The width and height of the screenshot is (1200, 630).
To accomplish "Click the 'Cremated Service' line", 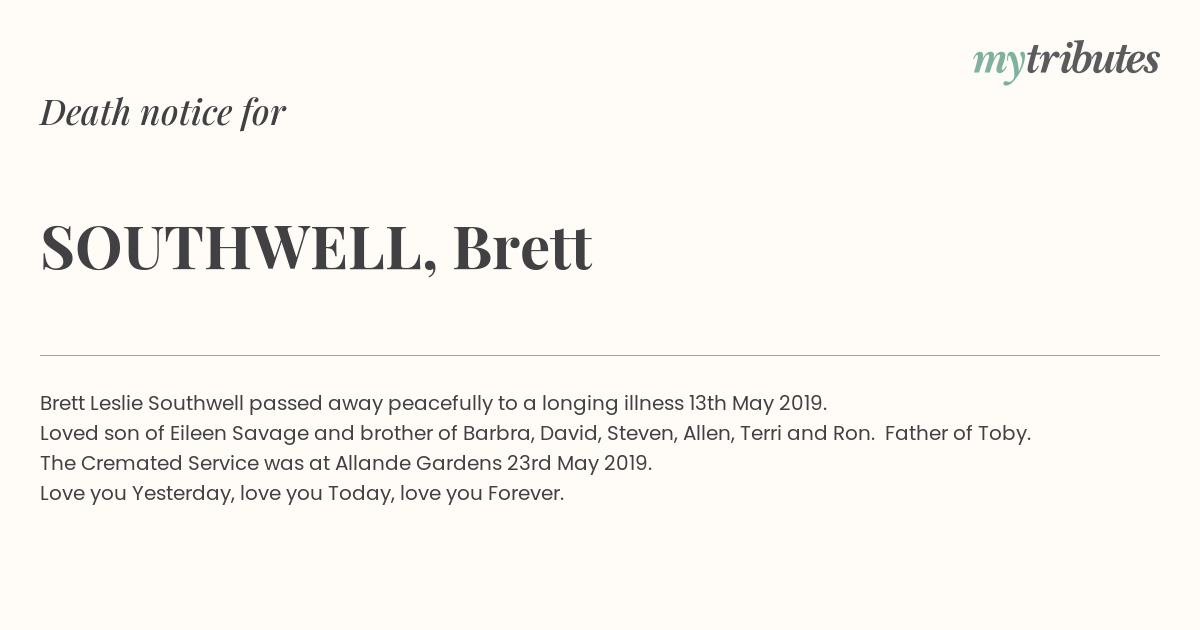I will (346, 464).
